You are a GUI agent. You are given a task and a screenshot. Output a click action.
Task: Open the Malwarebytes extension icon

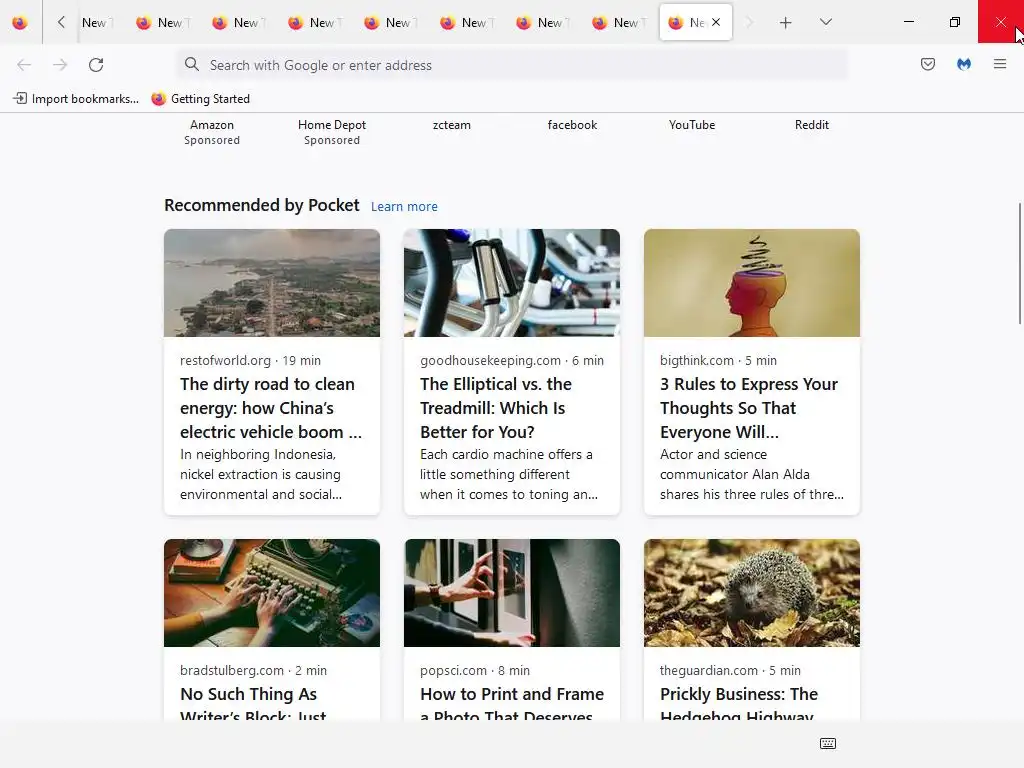(964, 64)
